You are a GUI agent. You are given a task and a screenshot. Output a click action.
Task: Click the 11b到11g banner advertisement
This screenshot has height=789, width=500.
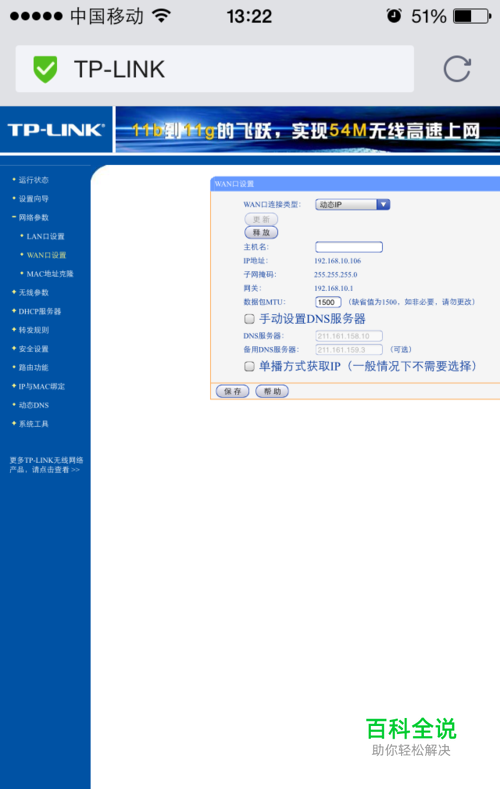click(x=308, y=130)
